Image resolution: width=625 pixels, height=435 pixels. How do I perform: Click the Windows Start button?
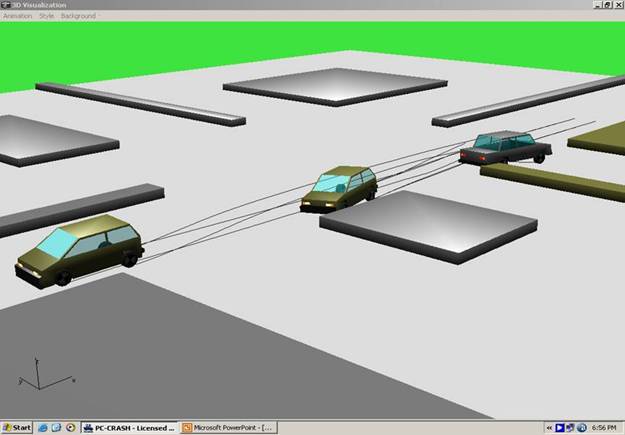pos(16,428)
